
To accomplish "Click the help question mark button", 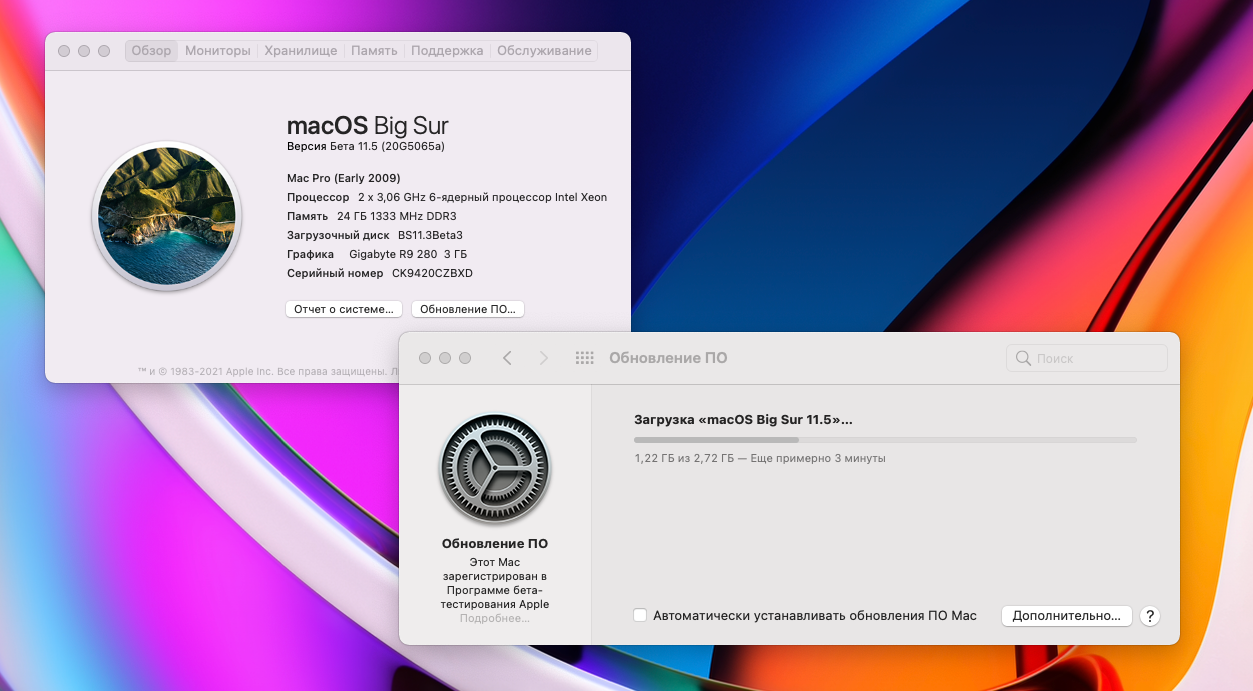I will (1150, 616).
